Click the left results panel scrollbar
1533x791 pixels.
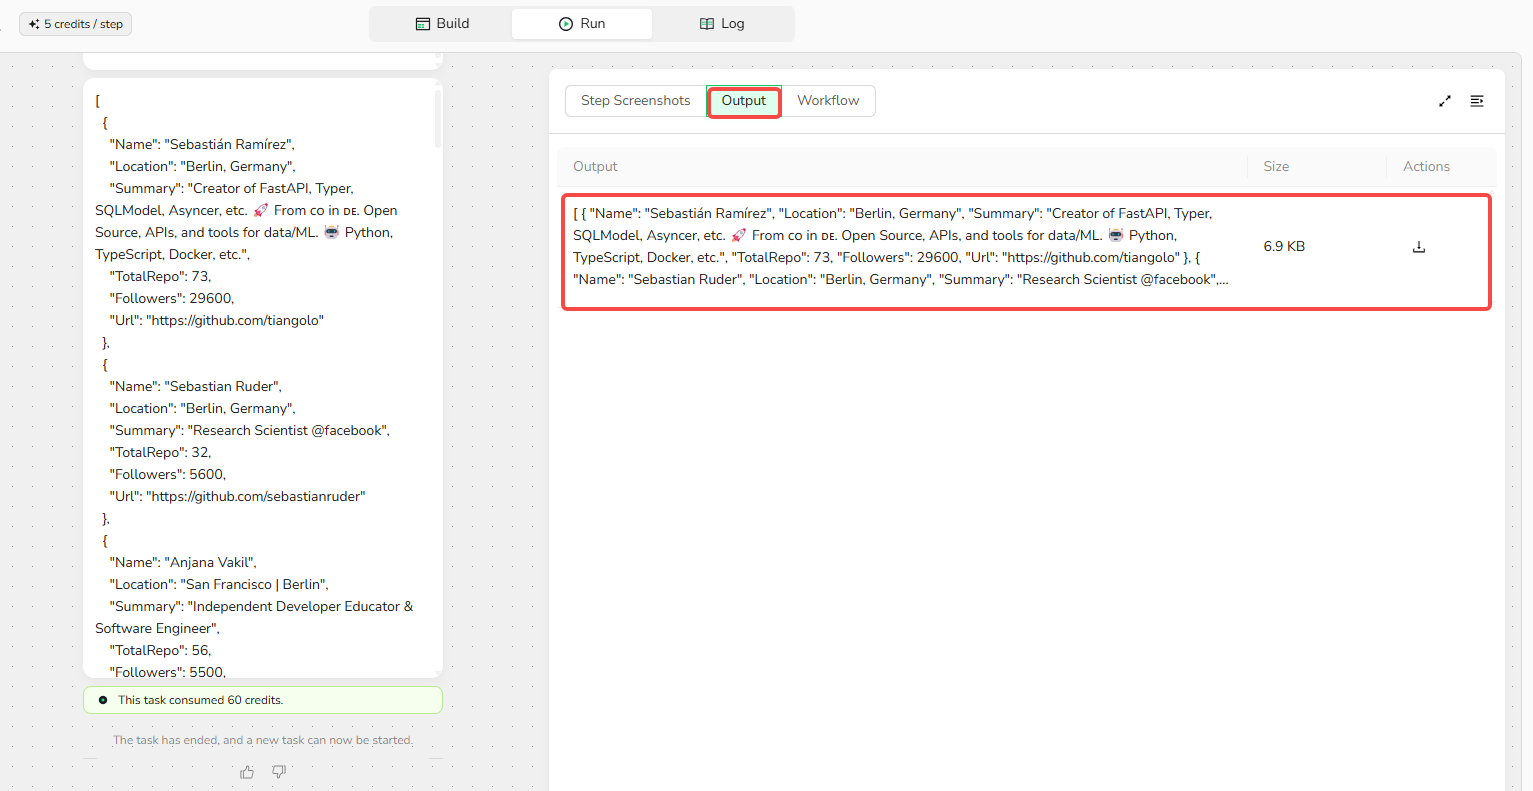coord(438,120)
